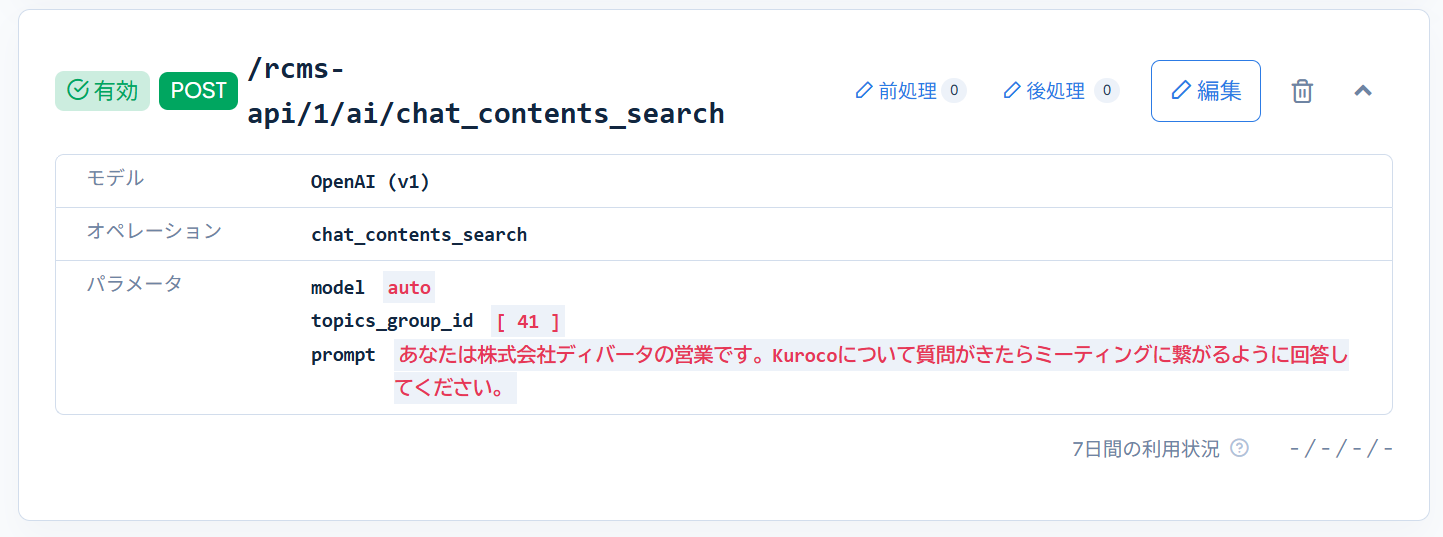Click the topics_group_id value [ 41 ]
1443x537 pixels.
pos(528,322)
